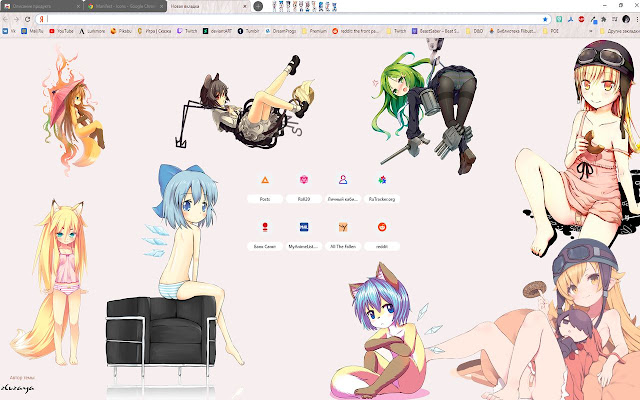This screenshot has width=640, height=400.
Task: Open the RuTracker.org shortcut with the colorful icon
Action: click(x=382, y=180)
